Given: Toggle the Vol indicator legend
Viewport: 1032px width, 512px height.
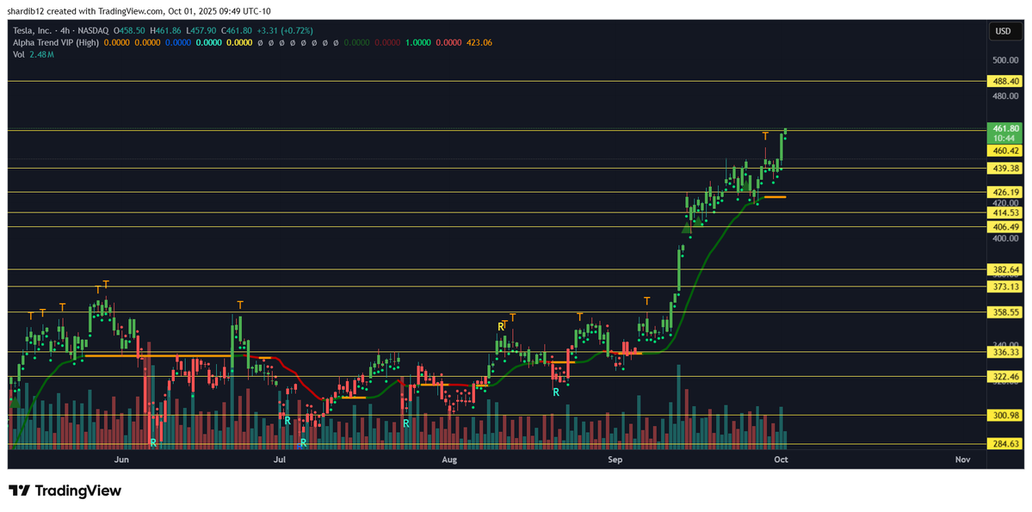Looking at the screenshot, I should (x=19, y=54).
